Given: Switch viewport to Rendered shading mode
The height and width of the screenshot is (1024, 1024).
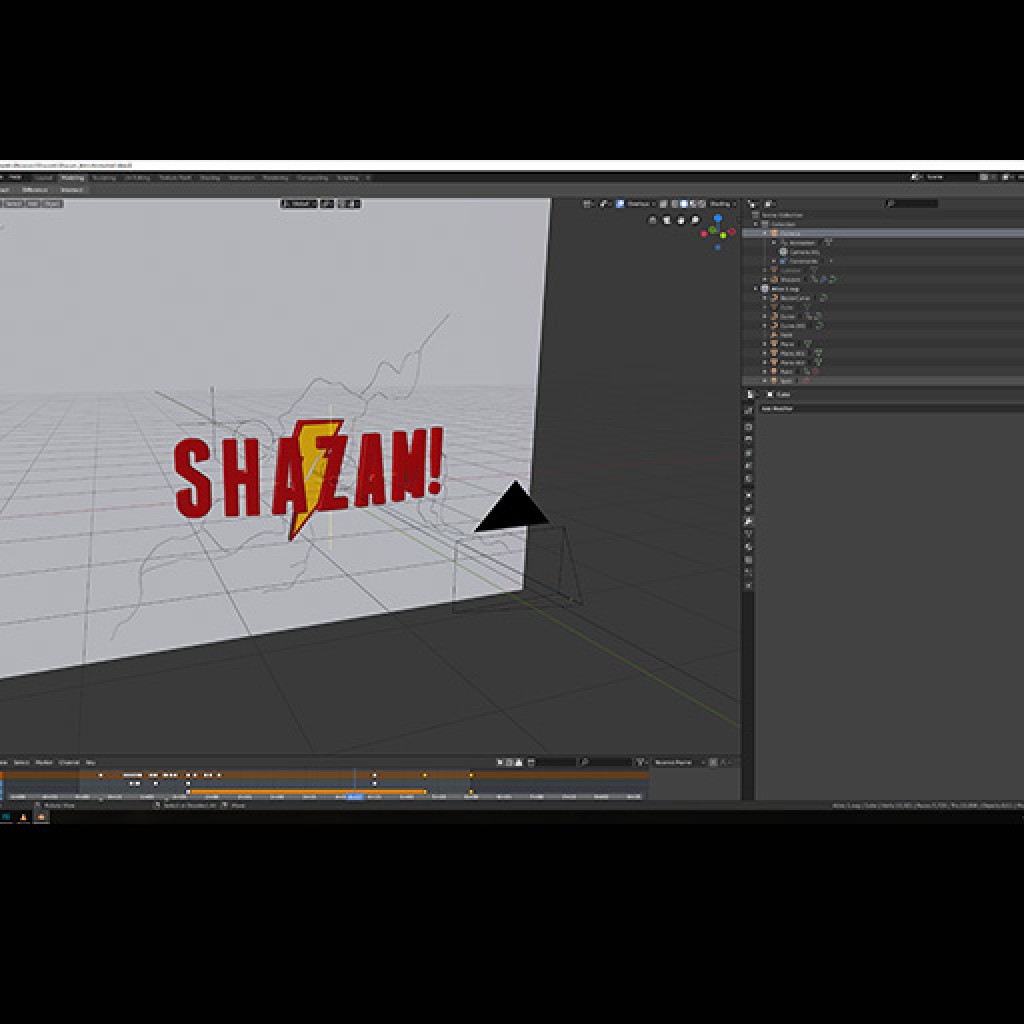Looking at the screenshot, I should [x=700, y=203].
